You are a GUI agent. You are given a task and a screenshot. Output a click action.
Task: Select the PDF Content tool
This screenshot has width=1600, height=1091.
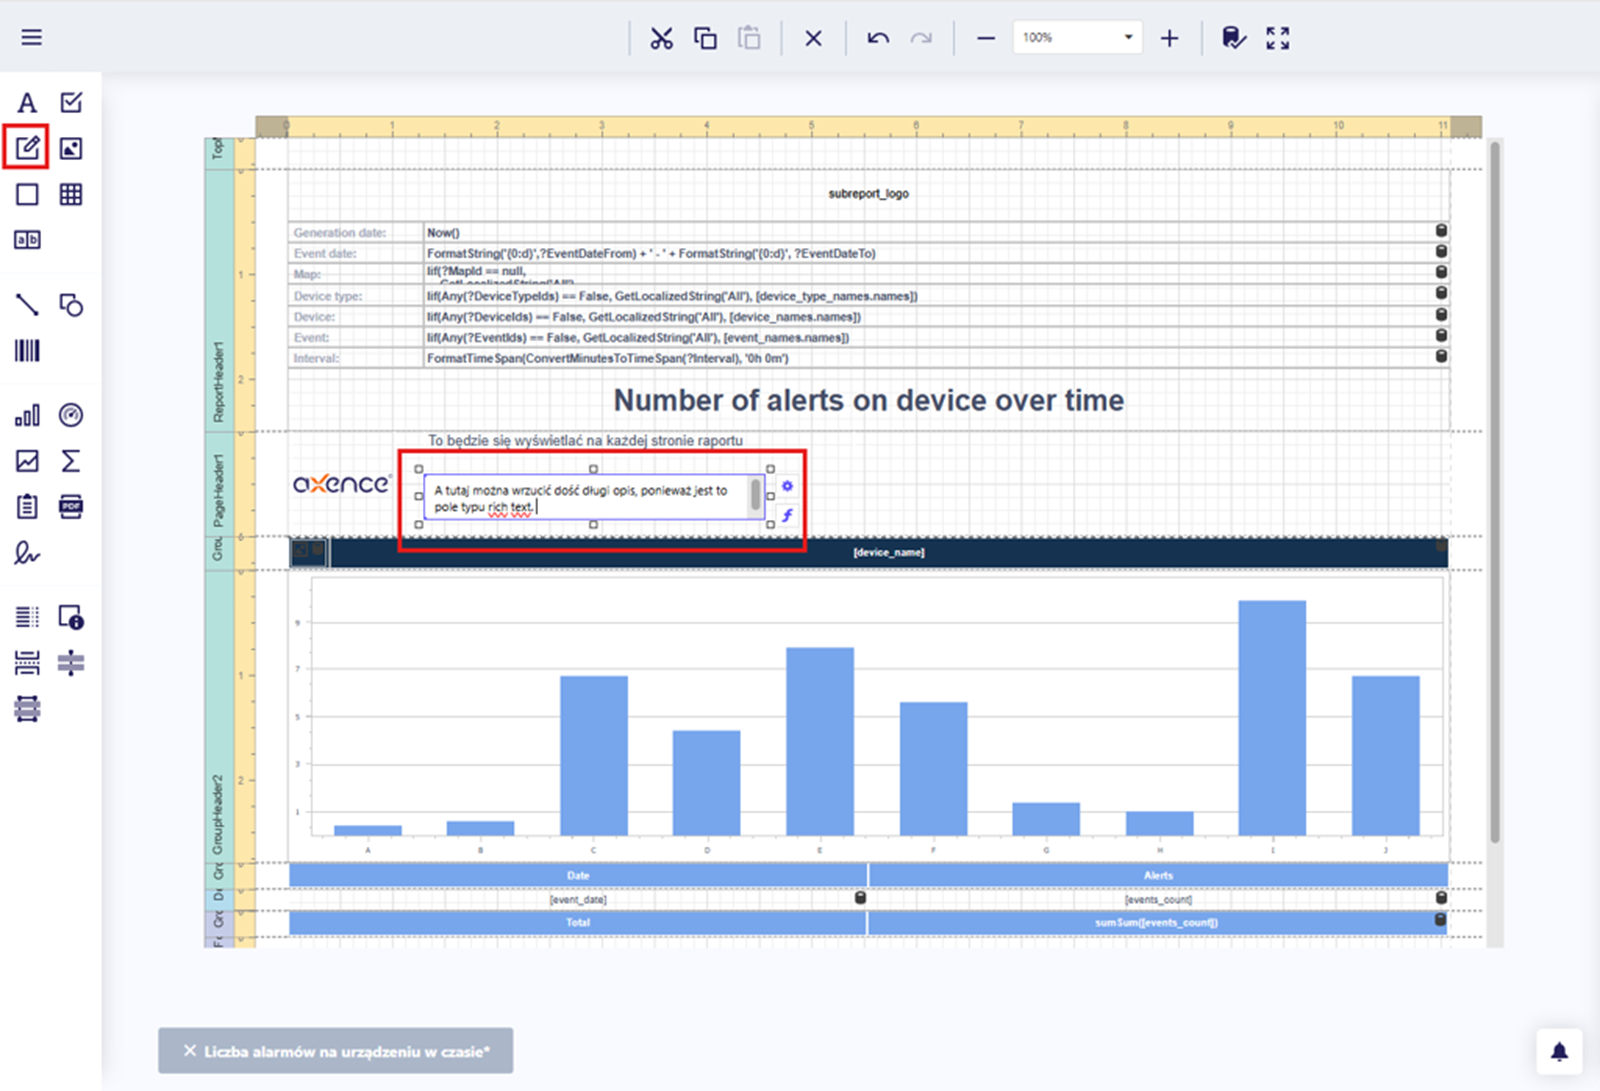71,506
